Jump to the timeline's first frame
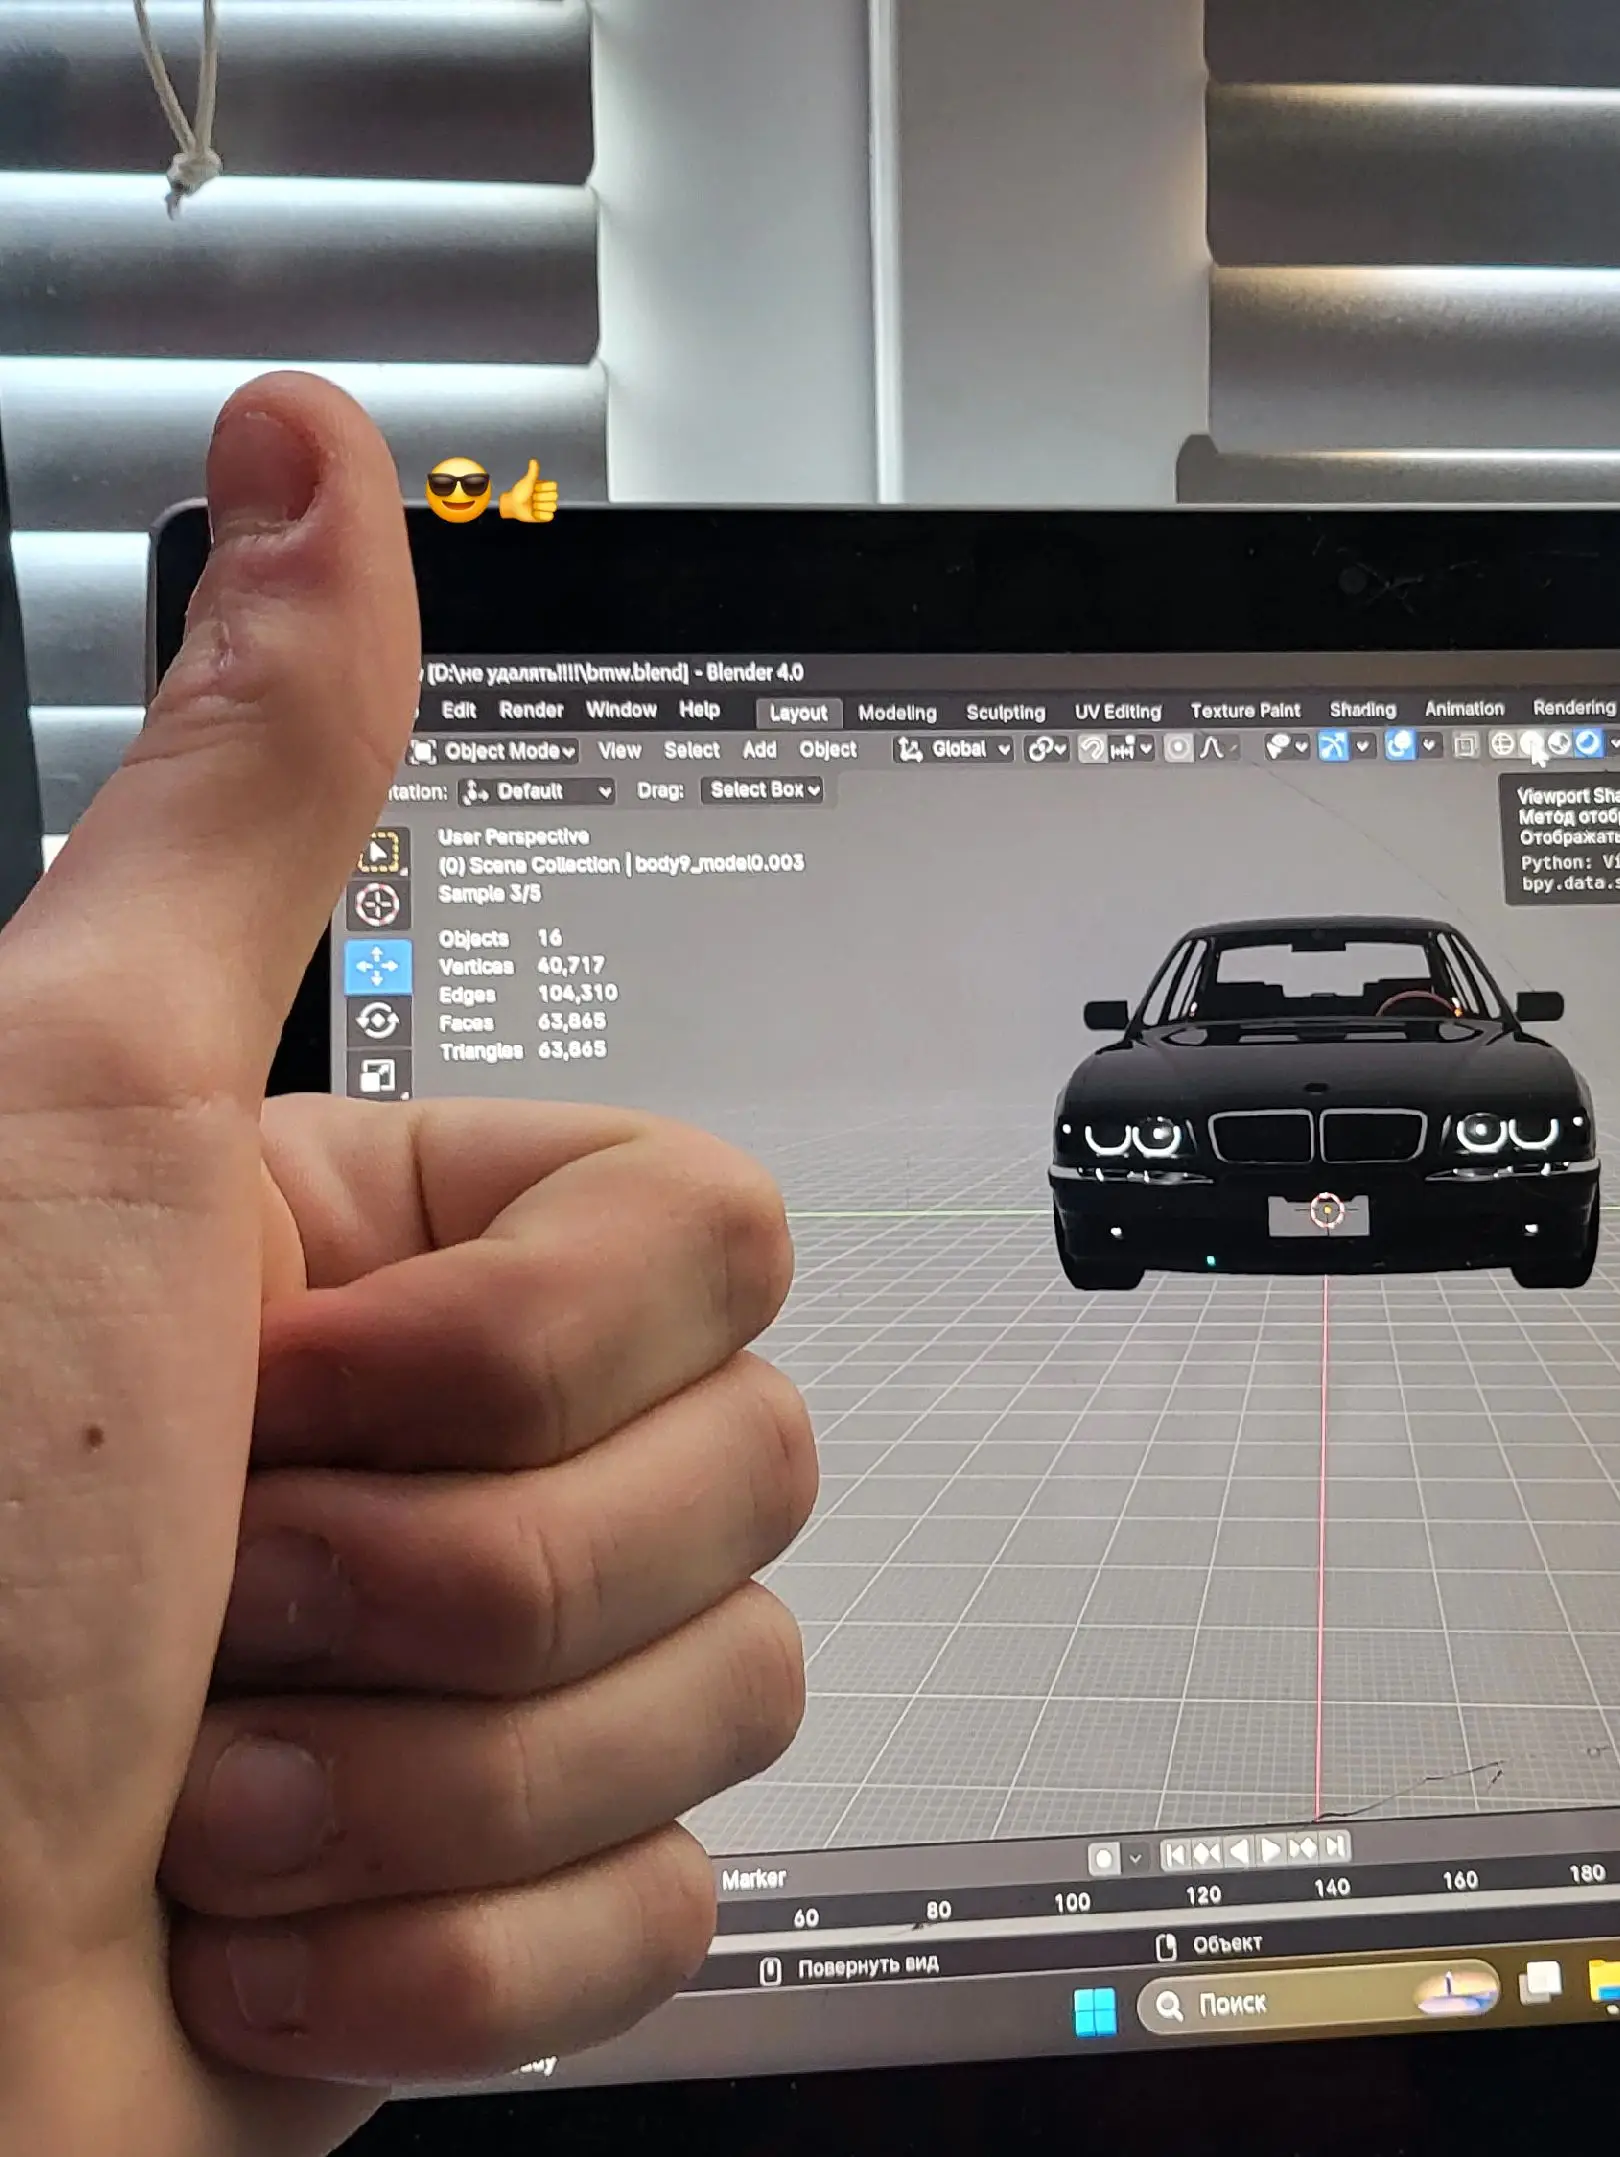Viewport: 1620px width, 2157px height. [x=1175, y=1855]
